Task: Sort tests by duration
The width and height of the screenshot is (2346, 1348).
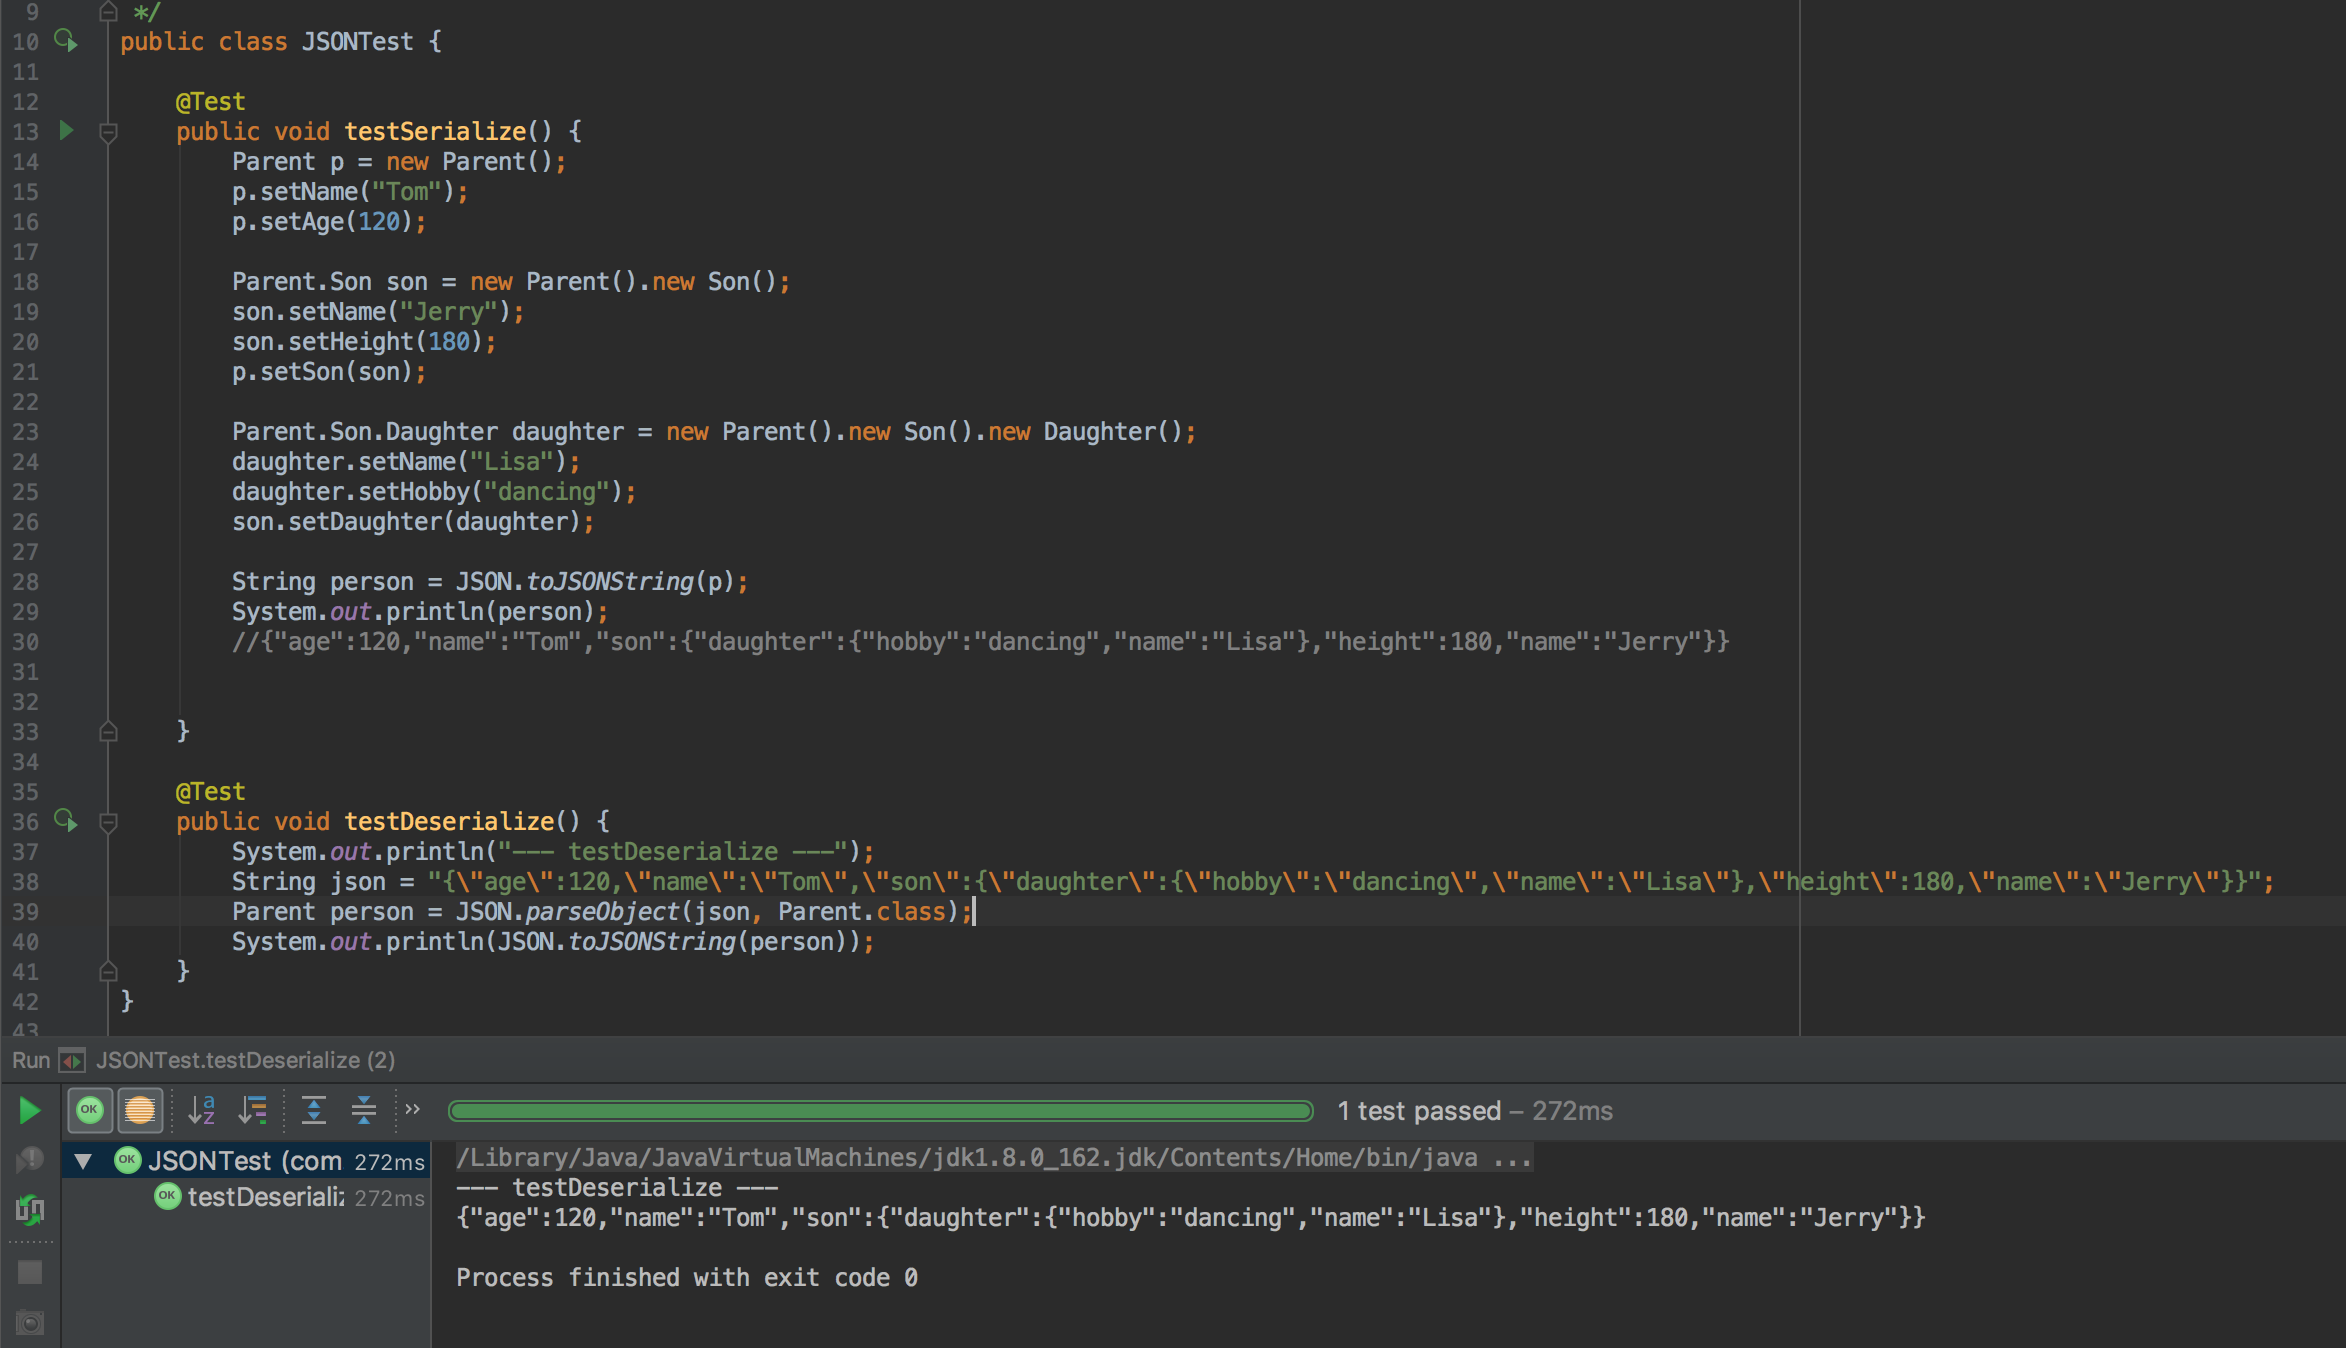Action: click(253, 1110)
